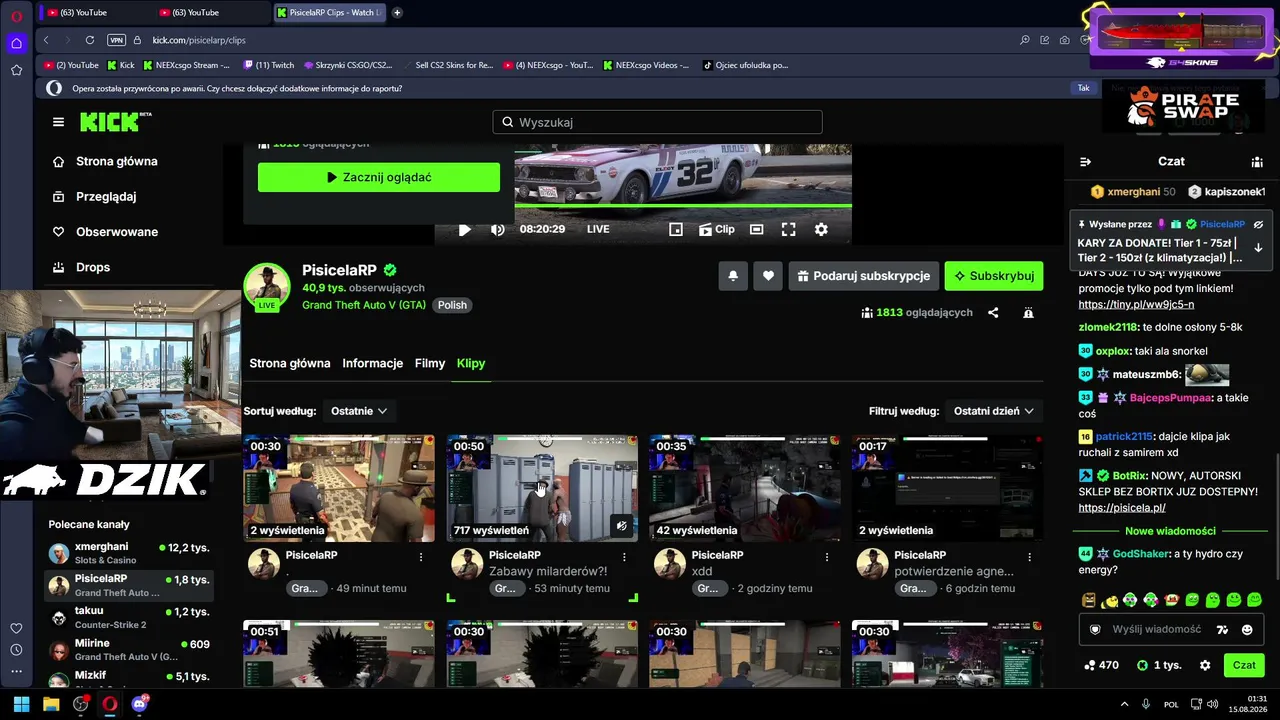Open more options for the 49 minut temu clip
Image resolution: width=1280 pixels, height=720 pixels.
[421, 556]
